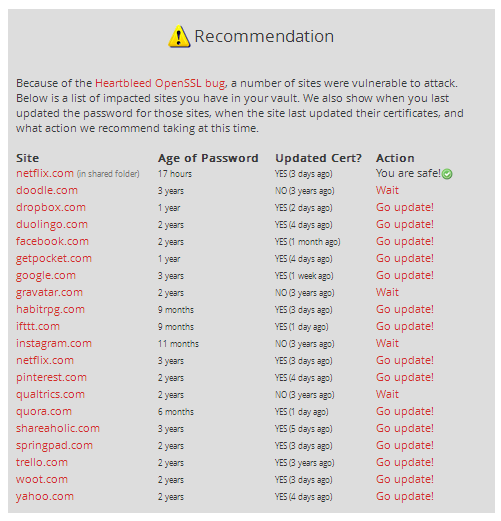This screenshot has height=521, width=501.
Task: Click Go update! for shareaholic.com
Action: (405, 428)
